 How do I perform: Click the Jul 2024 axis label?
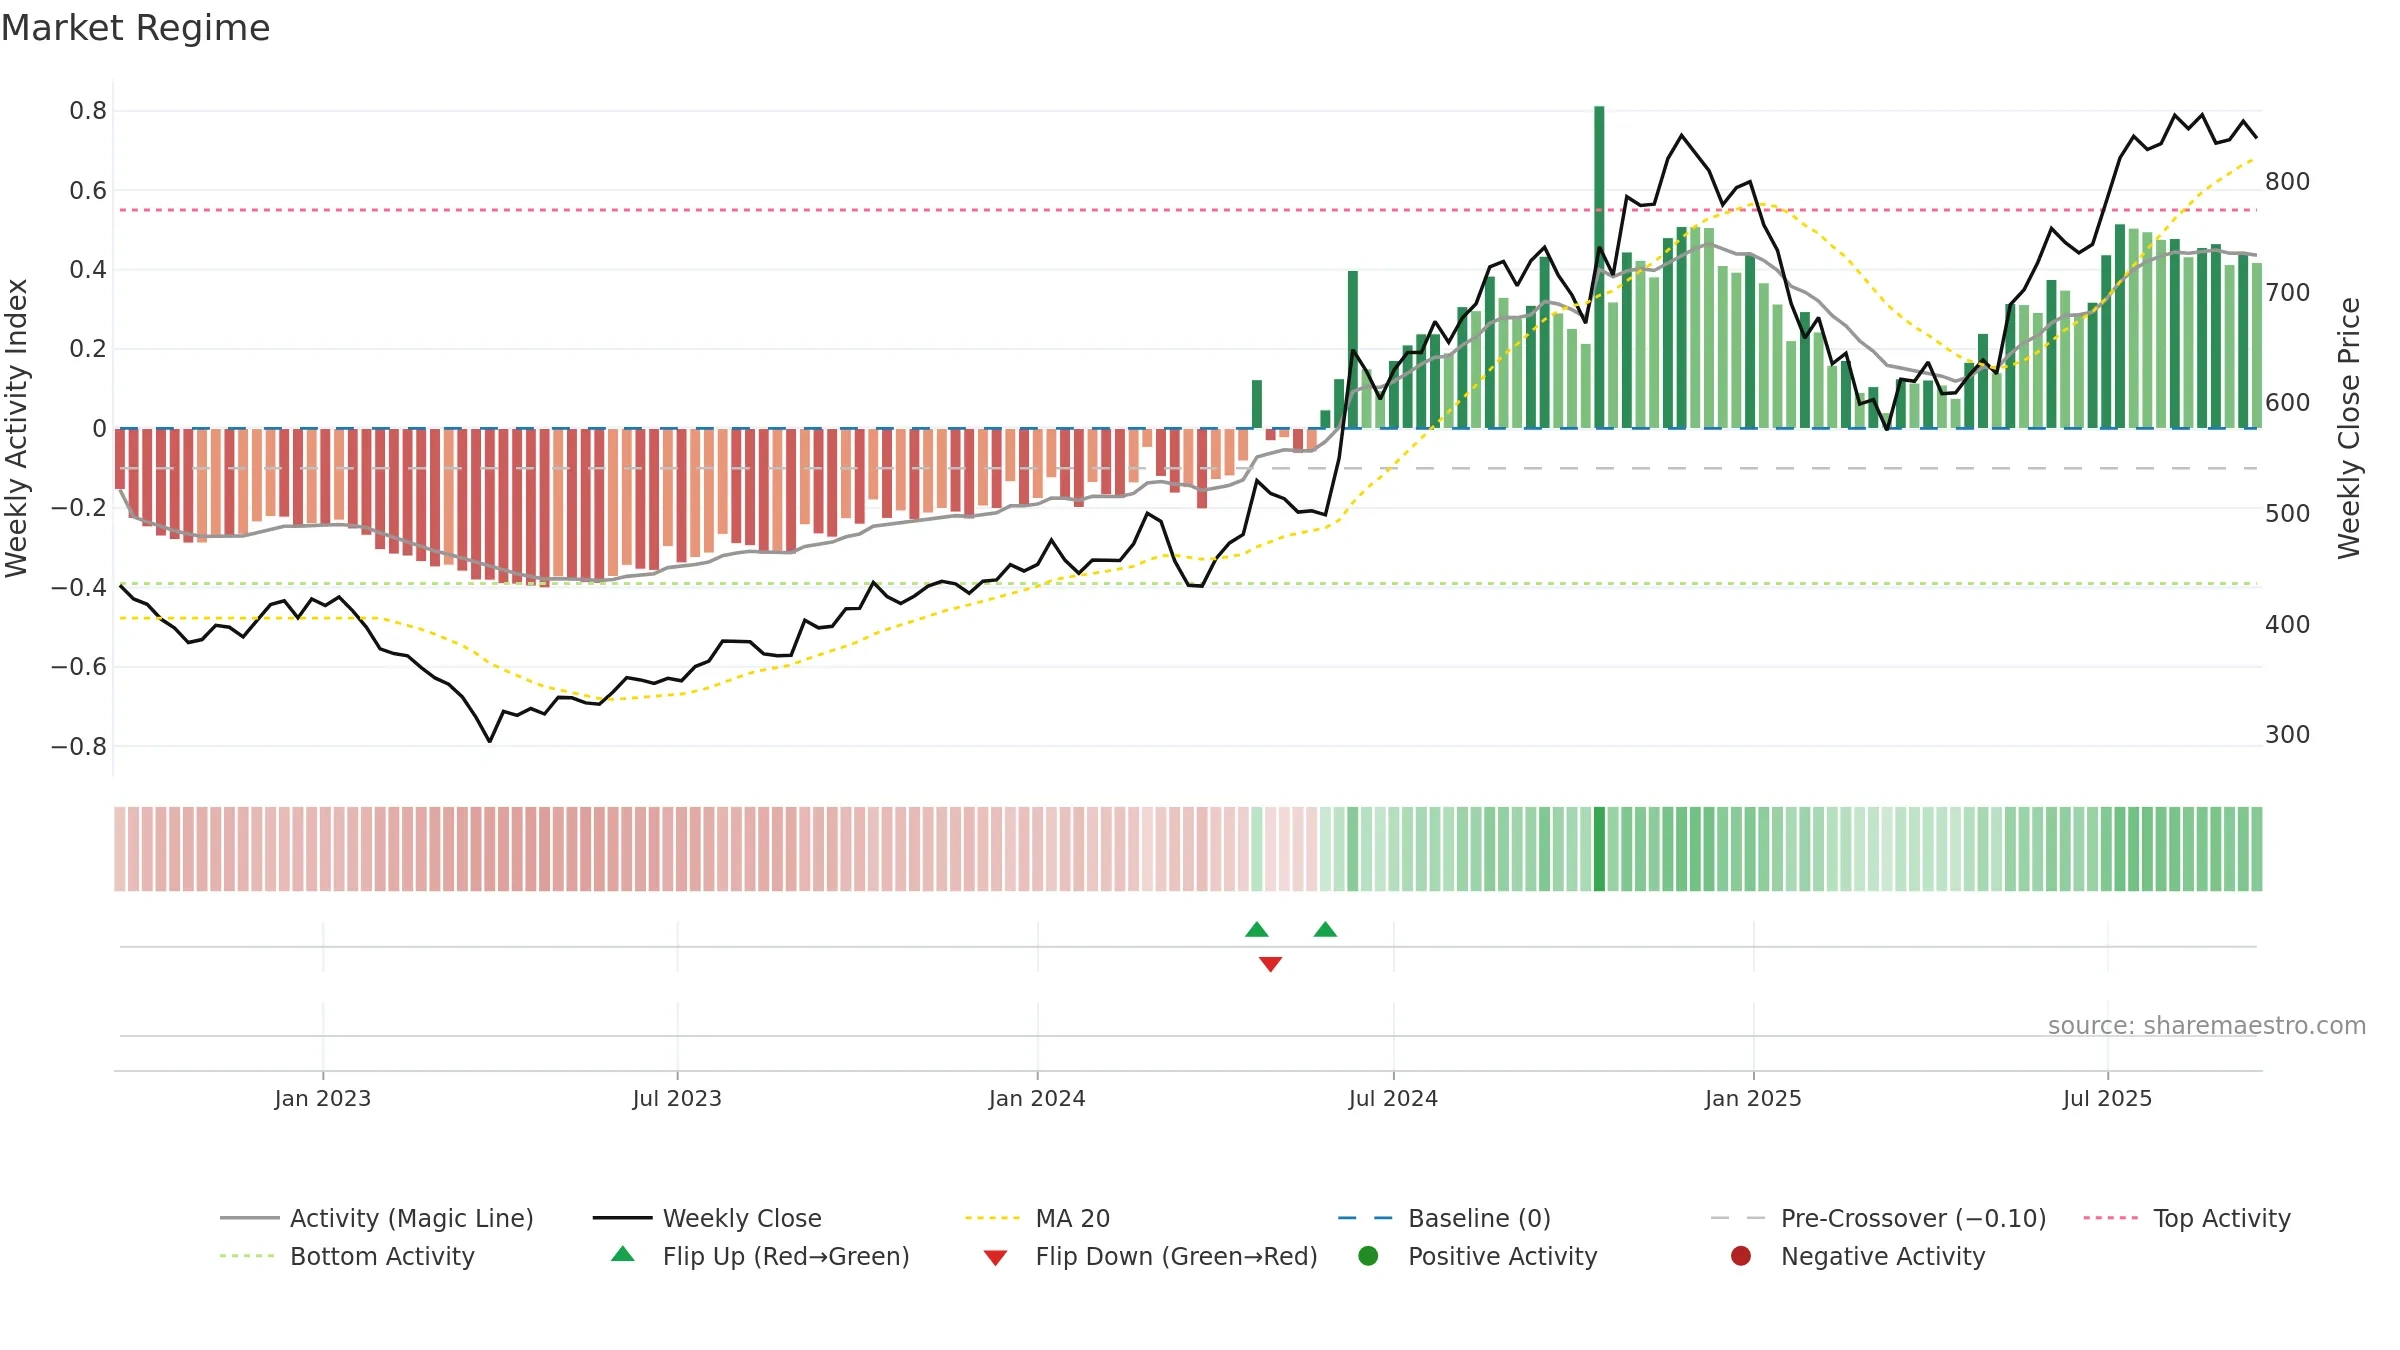(1393, 1098)
